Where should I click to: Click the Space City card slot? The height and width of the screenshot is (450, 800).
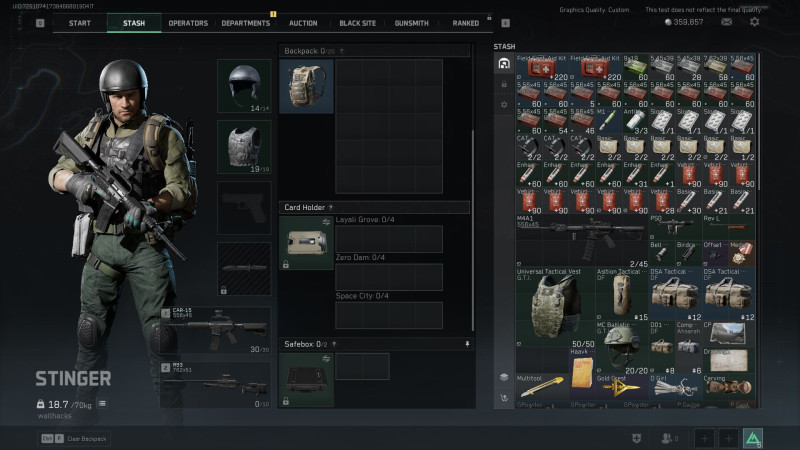[389, 315]
